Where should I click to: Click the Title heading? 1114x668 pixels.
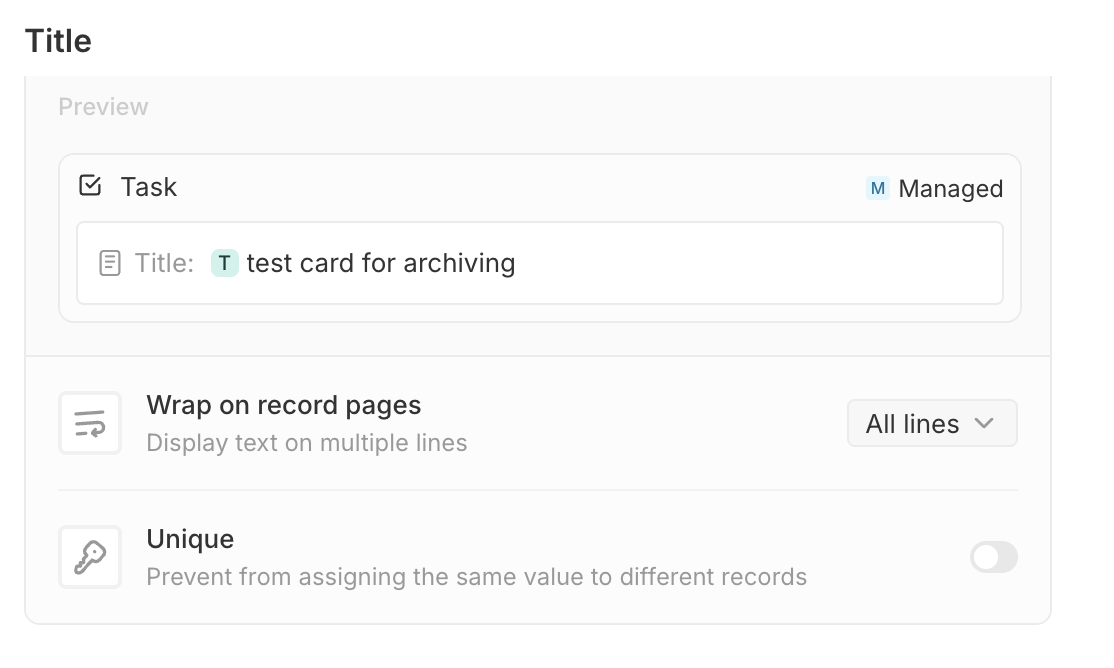[58, 41]
